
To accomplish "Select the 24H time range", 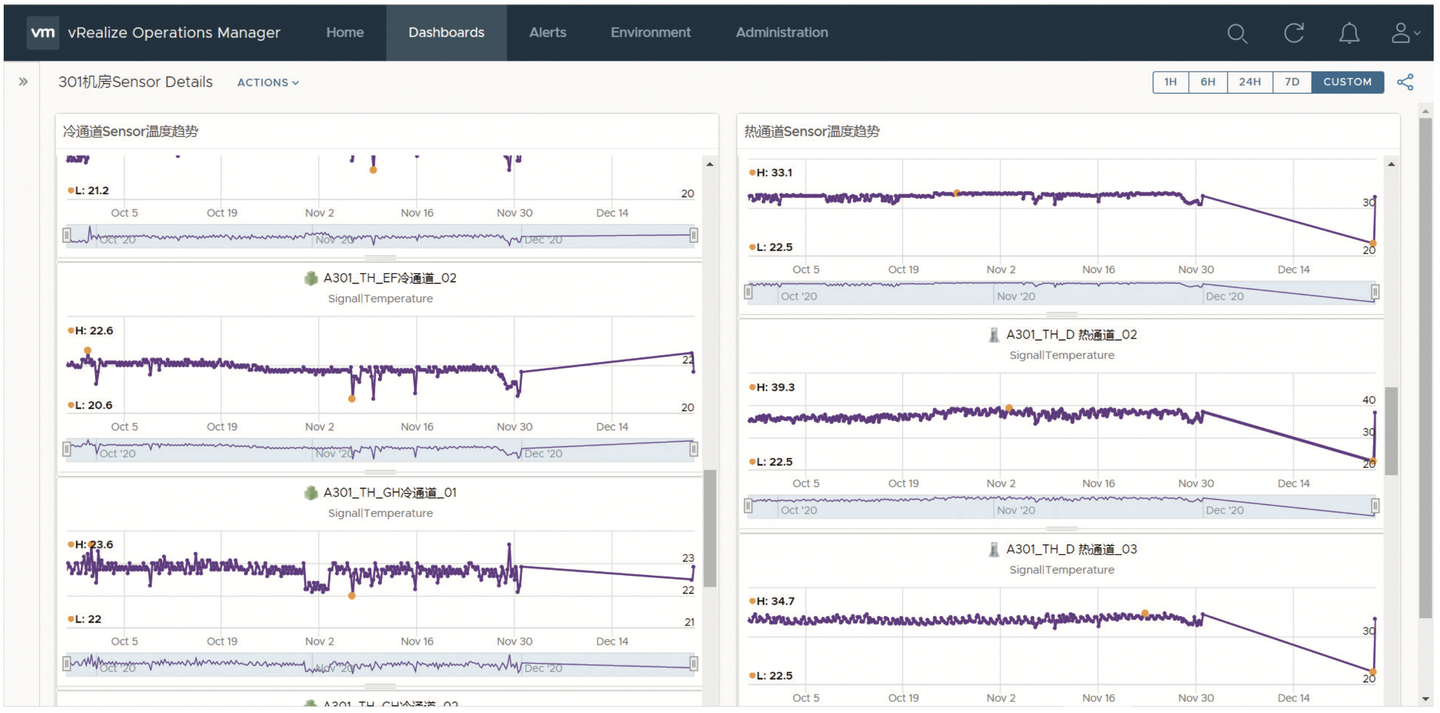I will pyautogui.click(x=1249, y=82).
